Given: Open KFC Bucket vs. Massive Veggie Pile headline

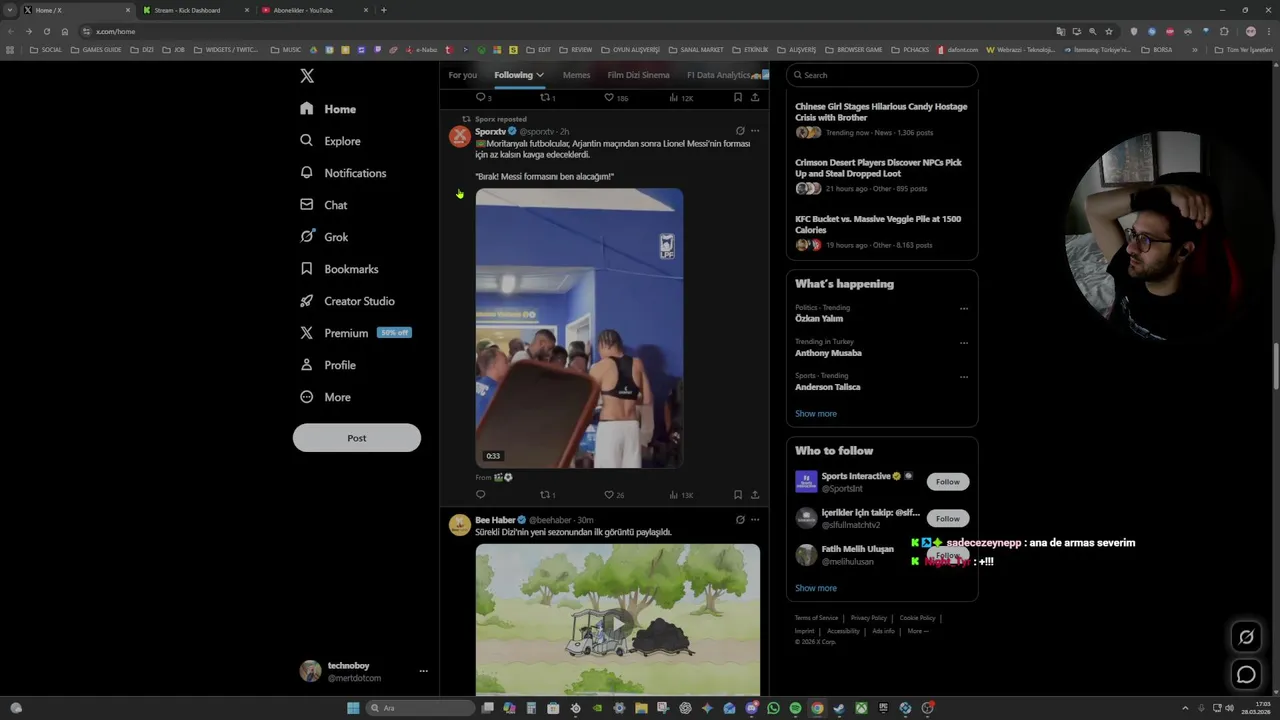Looking at the screenshot, I should tap(878, 224).
